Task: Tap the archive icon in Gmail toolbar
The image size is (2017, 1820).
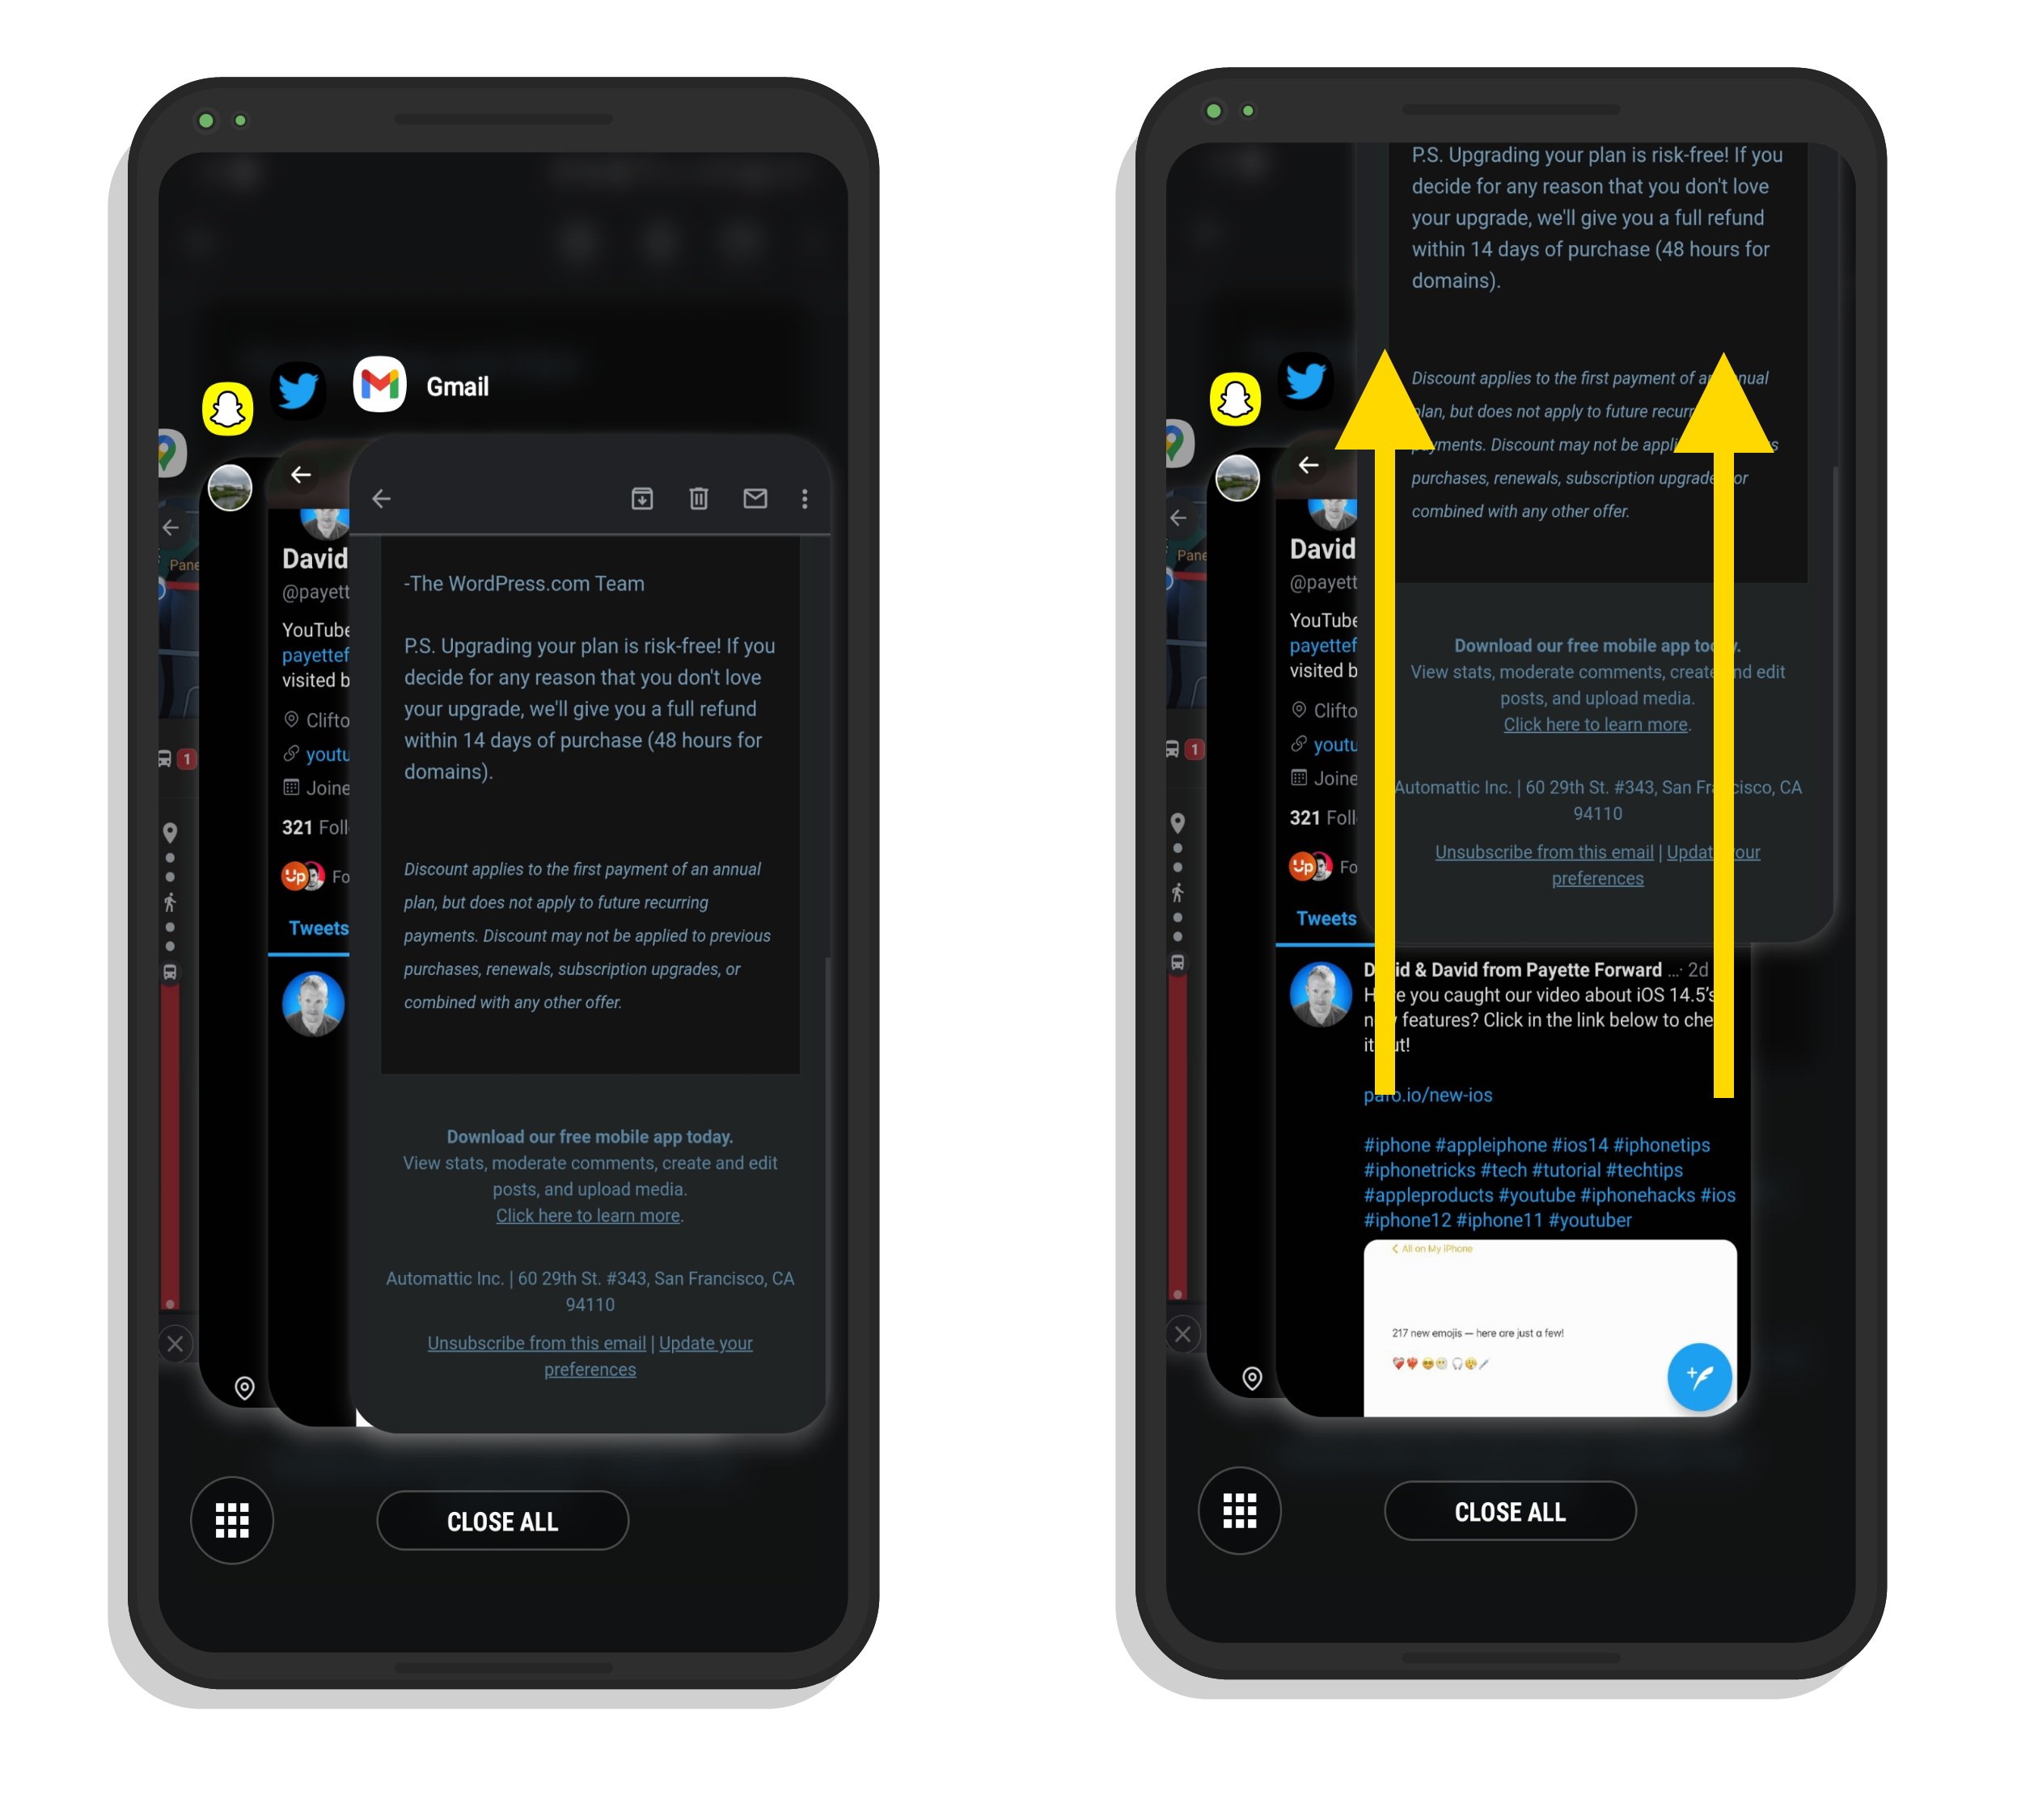Action: pyautogui.click(x=638, y=499)
